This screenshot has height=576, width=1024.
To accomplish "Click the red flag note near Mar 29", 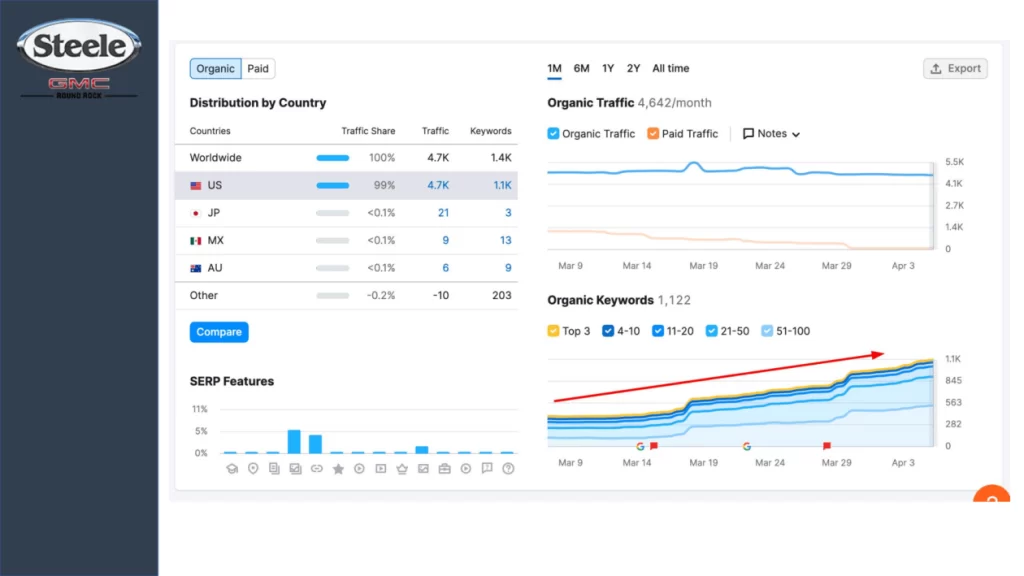I will pos(827,446).
